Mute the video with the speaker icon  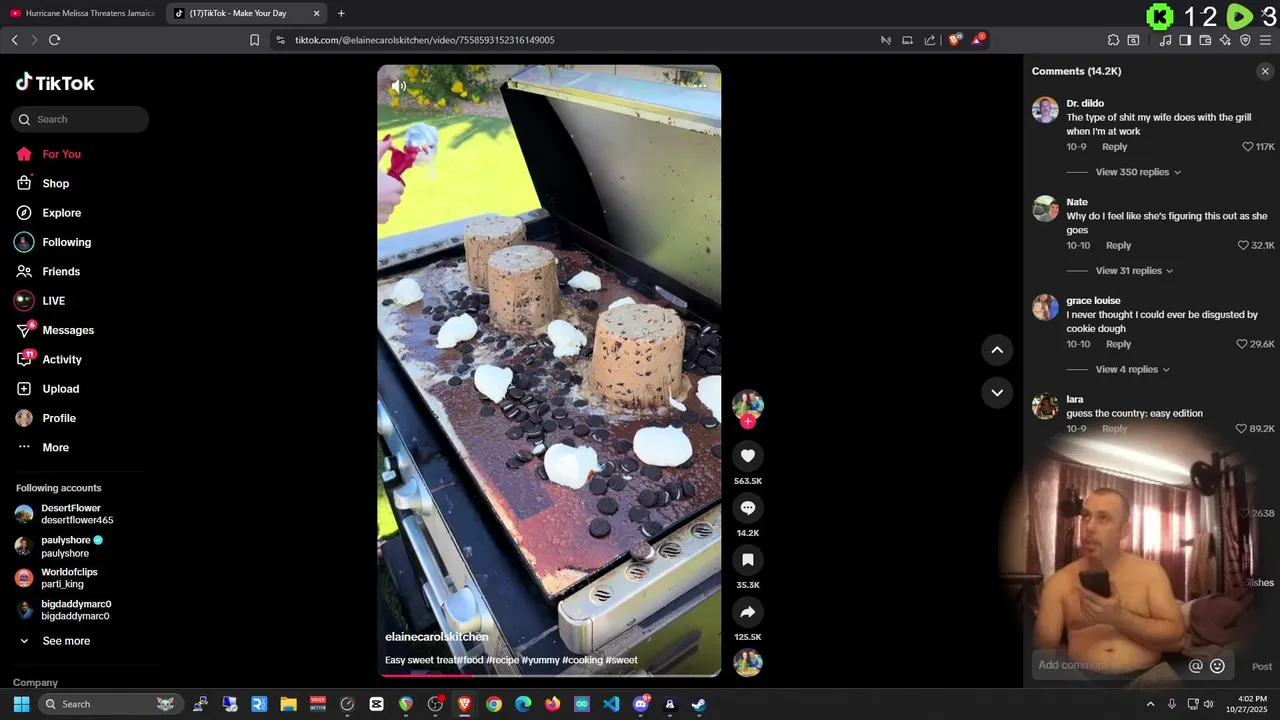(398, 86)
